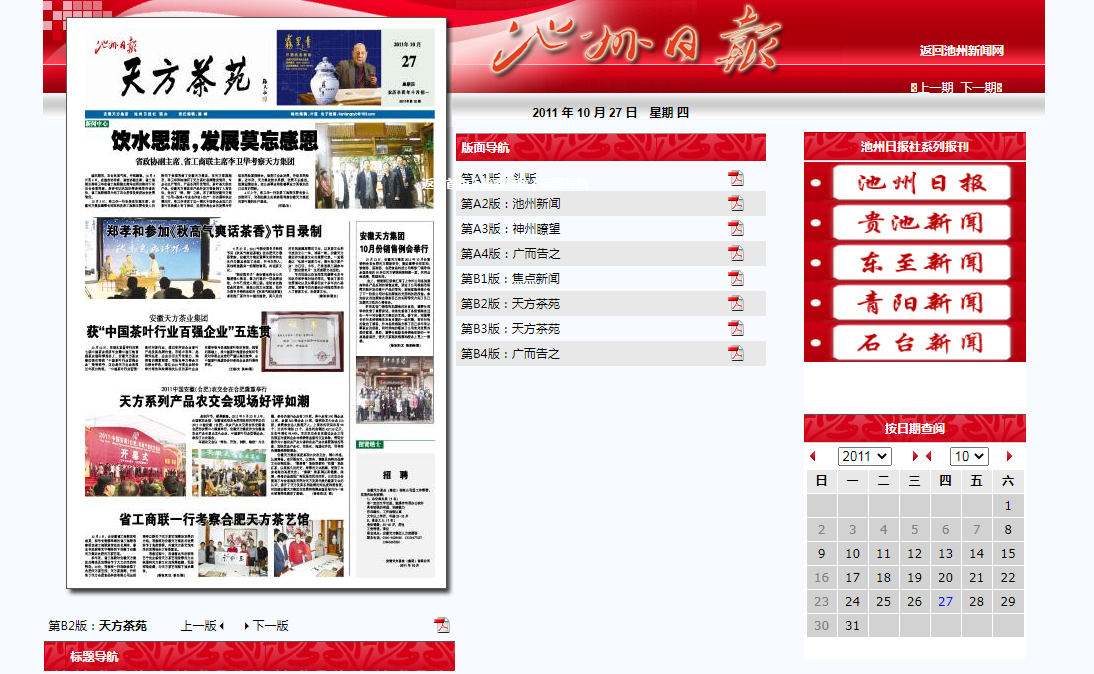Click the previous year arrow in calendar
The height and width of the screenshot is (674, 1094).
pyautogui.click(x=813, y=457)
